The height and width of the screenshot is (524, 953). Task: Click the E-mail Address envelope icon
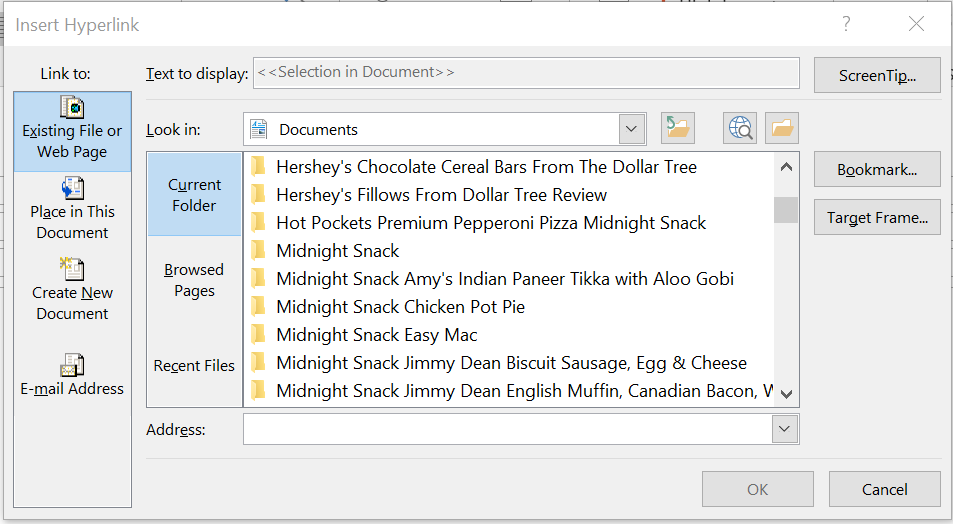[72, 365]
